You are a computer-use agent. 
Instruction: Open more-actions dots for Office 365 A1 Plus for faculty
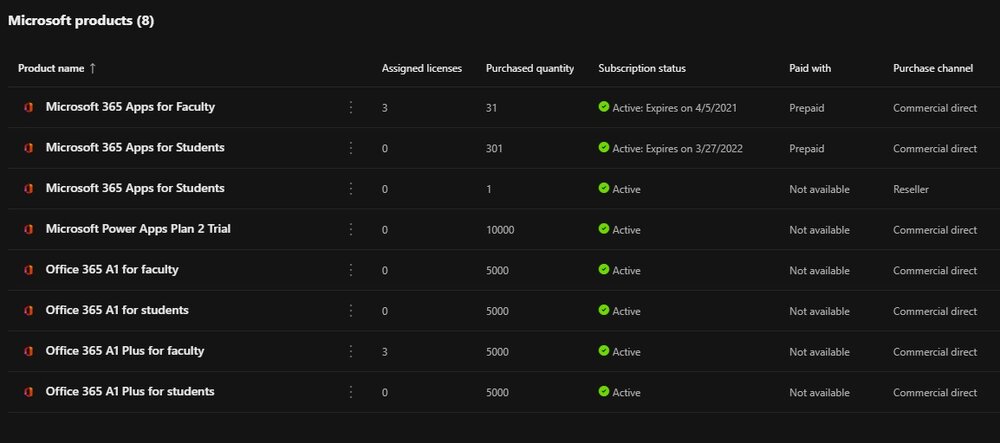350,352
